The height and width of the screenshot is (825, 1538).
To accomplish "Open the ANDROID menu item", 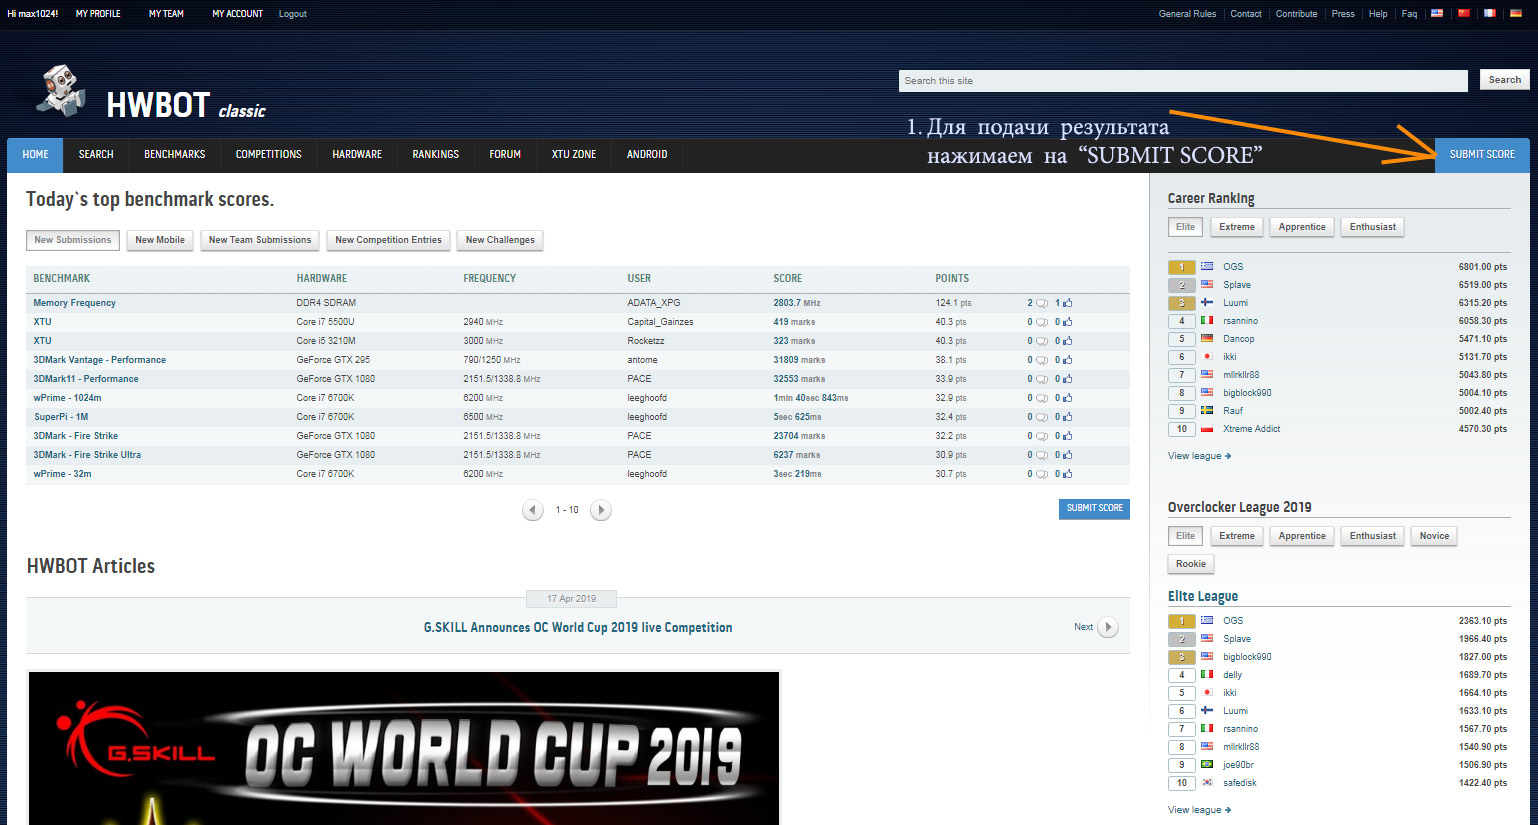I will [647, 155].
